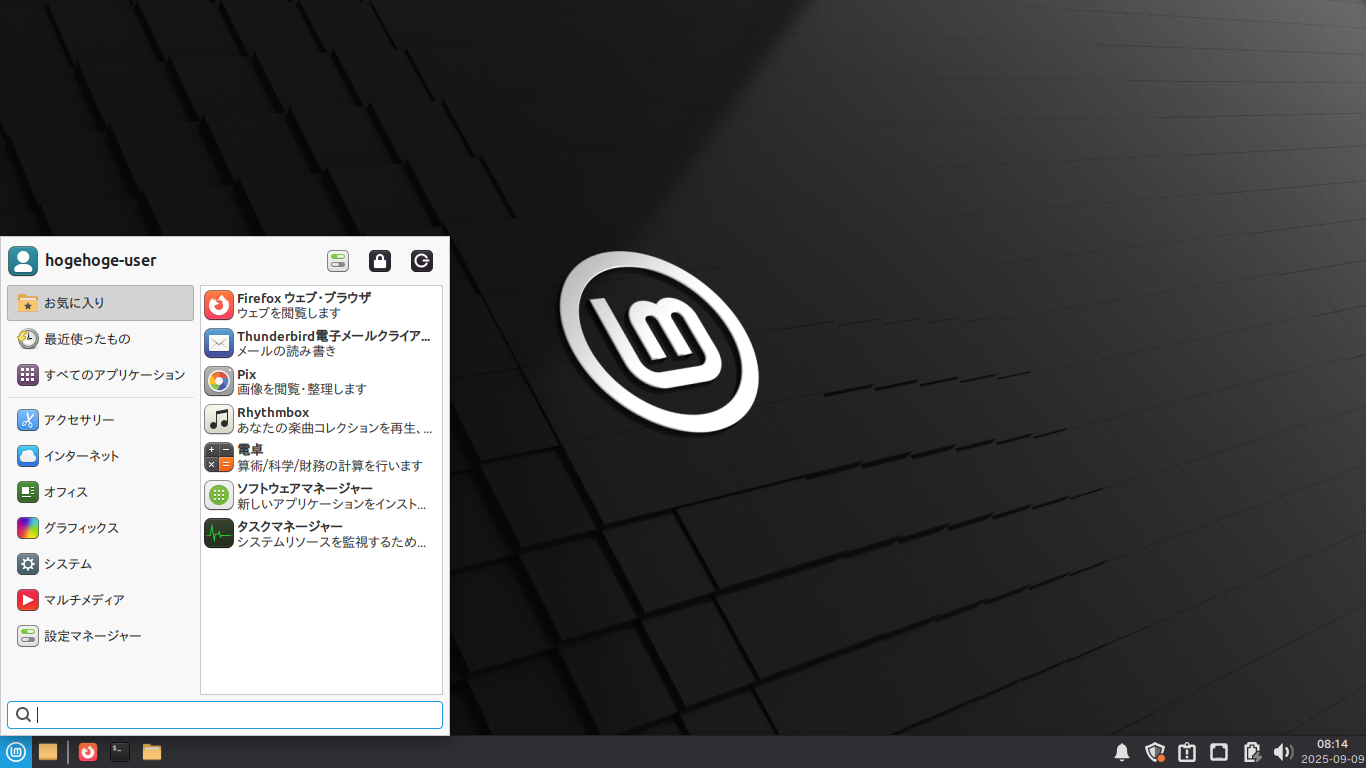This screenshot has width=1366, height=768.
Task: Open the 電卓 calculator app
Action: coord(321,457)
